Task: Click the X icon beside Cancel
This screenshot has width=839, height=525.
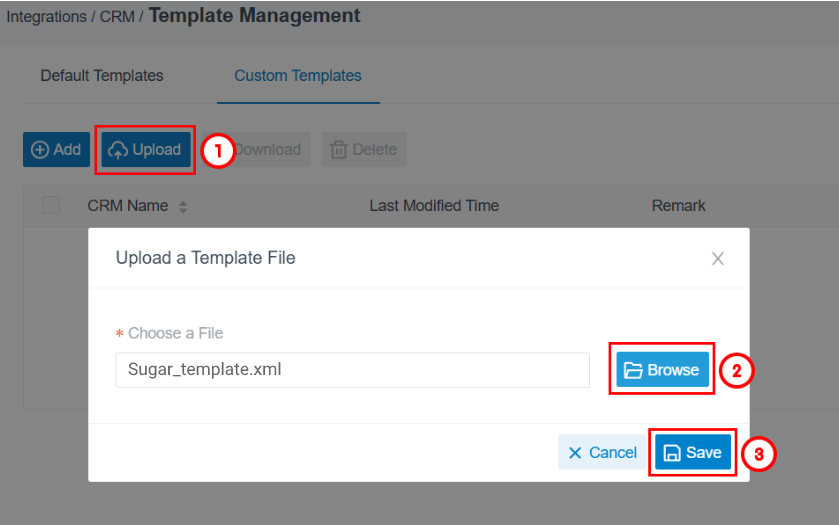Action: tap(575, 453)
